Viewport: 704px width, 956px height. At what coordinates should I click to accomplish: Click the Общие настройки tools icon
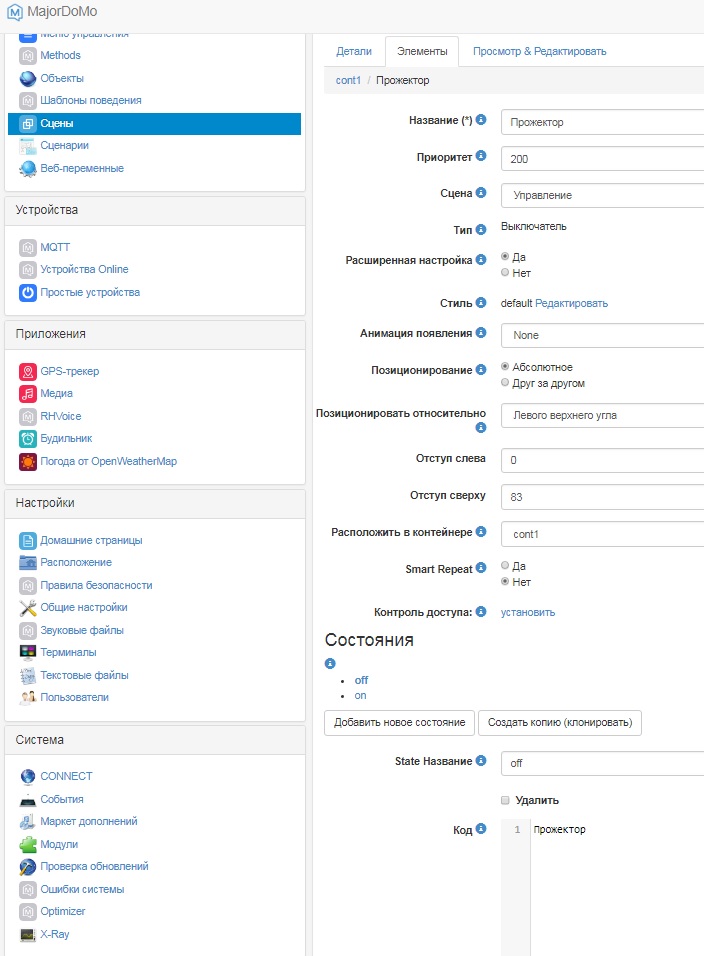coord(27,608)
